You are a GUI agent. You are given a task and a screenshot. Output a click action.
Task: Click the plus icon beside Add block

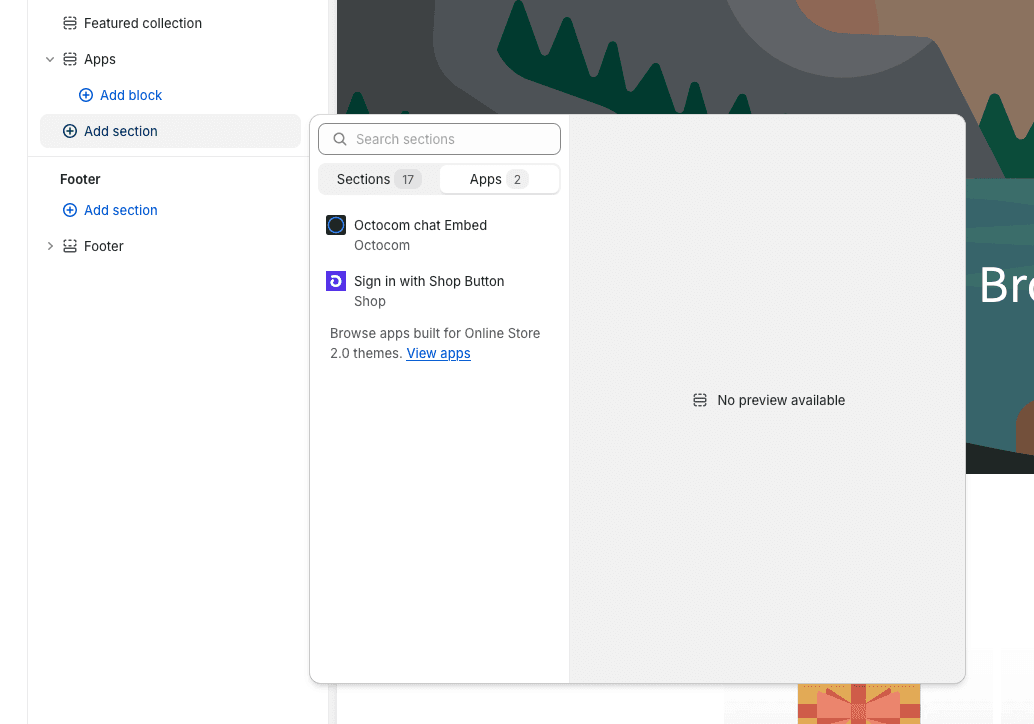pos(86,95)
